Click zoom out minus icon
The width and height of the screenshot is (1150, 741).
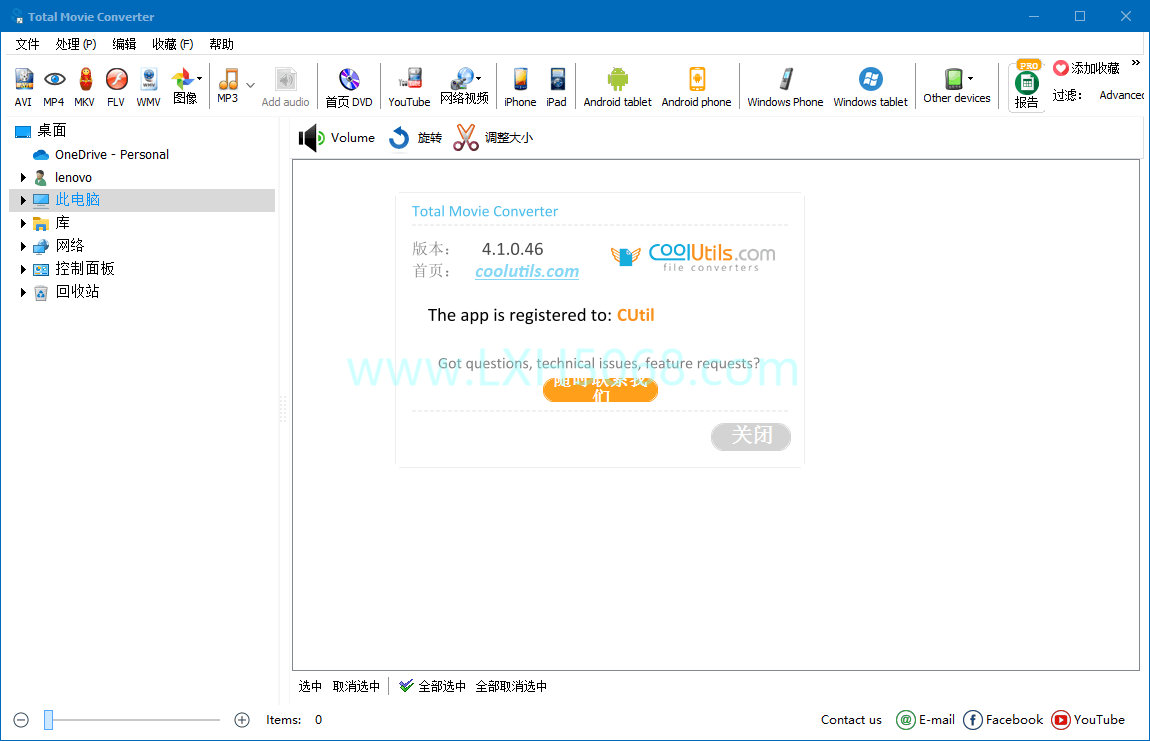coord(21,720)
